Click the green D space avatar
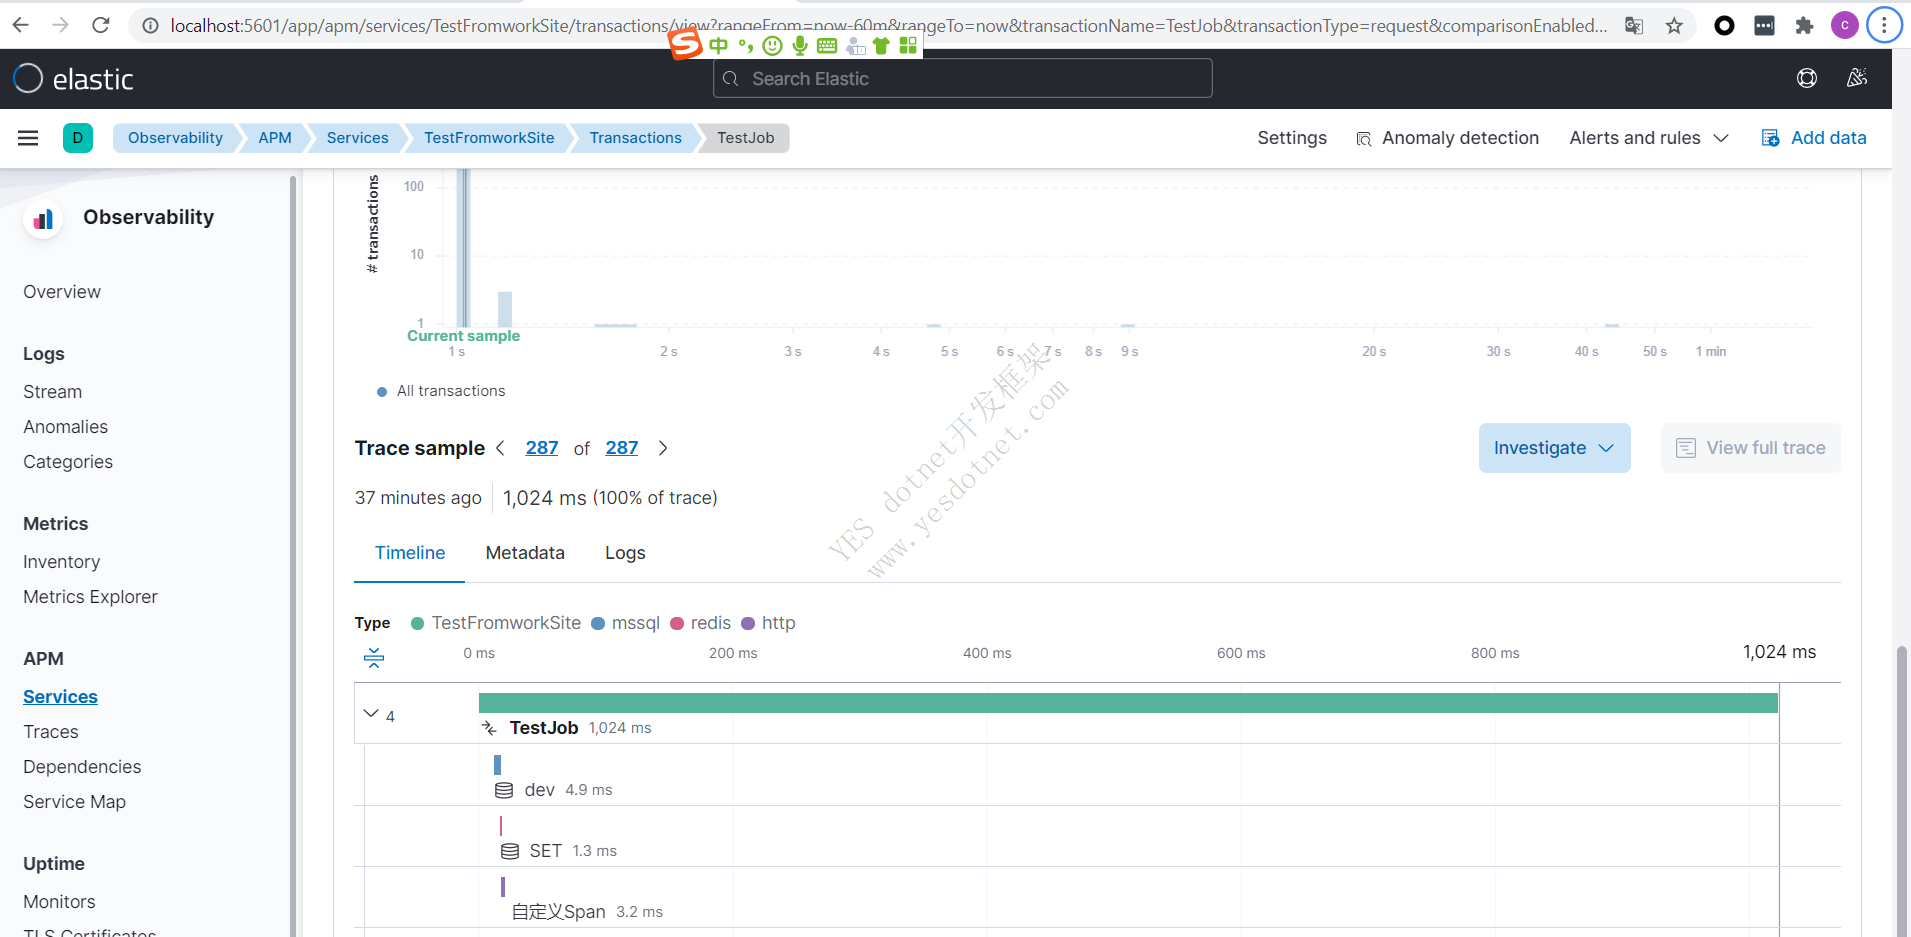This screenshot has height=937, width=1911. (77, 138)
